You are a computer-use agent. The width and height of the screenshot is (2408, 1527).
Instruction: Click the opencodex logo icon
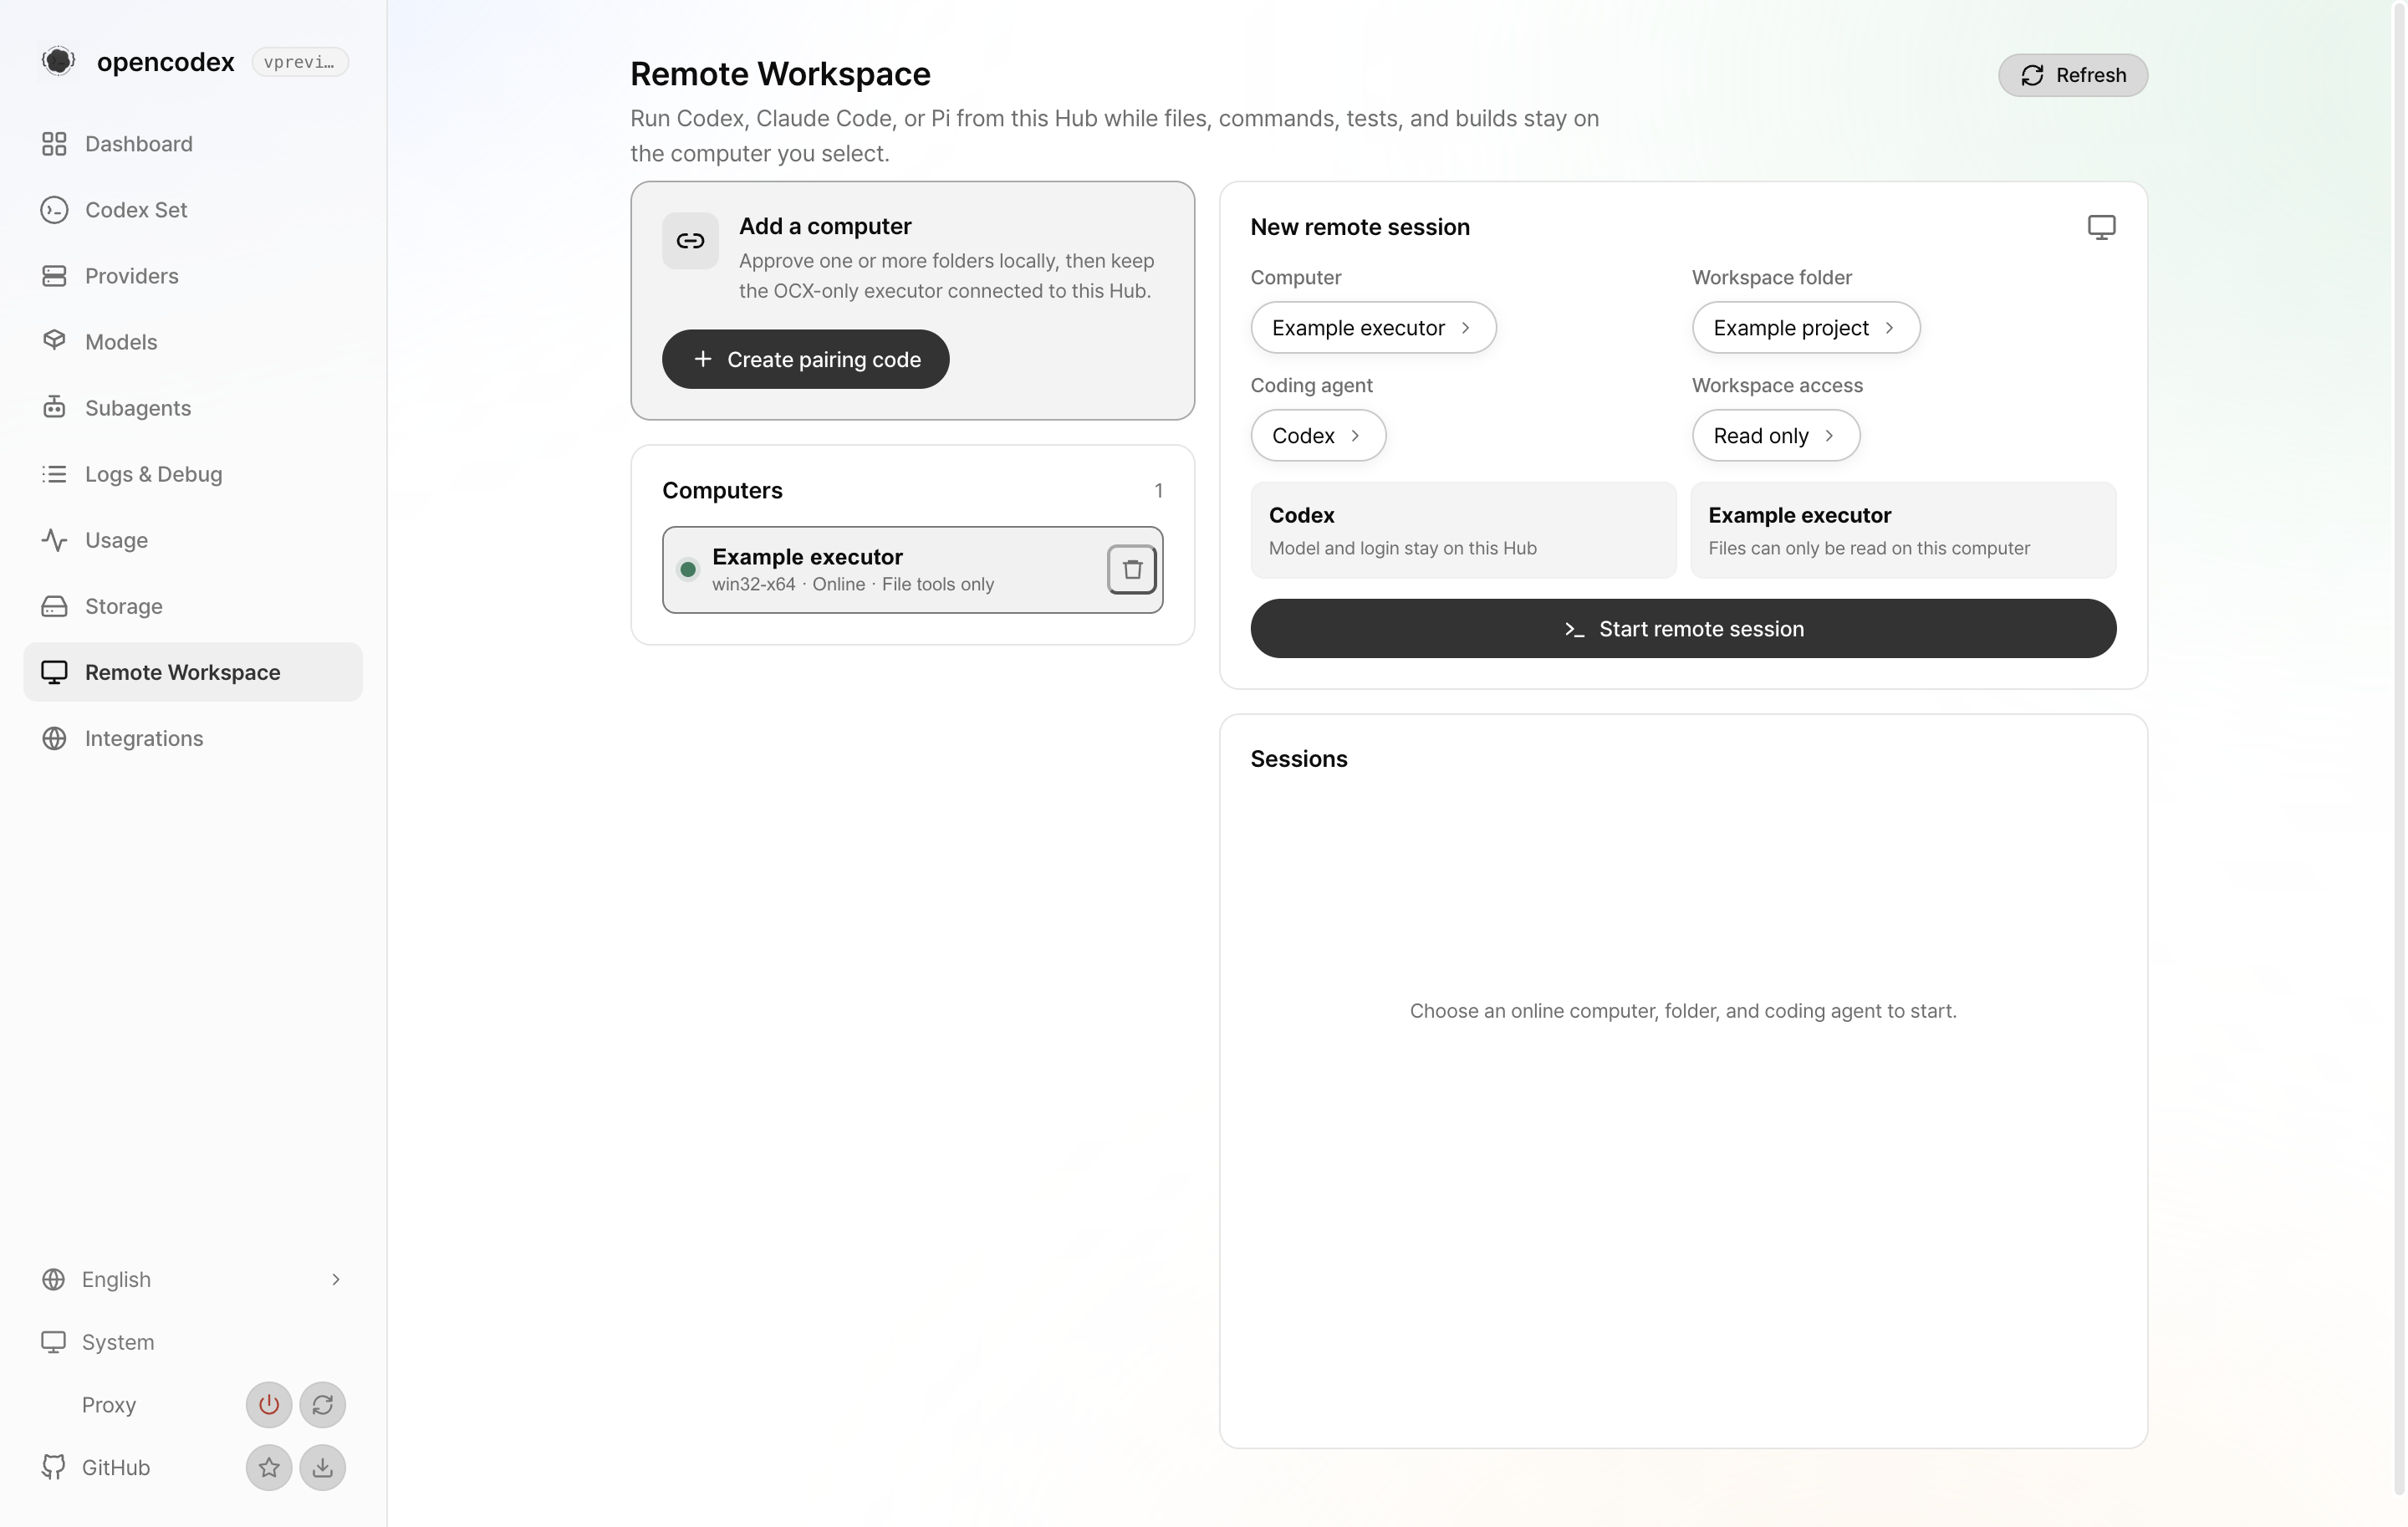[58, 61]
